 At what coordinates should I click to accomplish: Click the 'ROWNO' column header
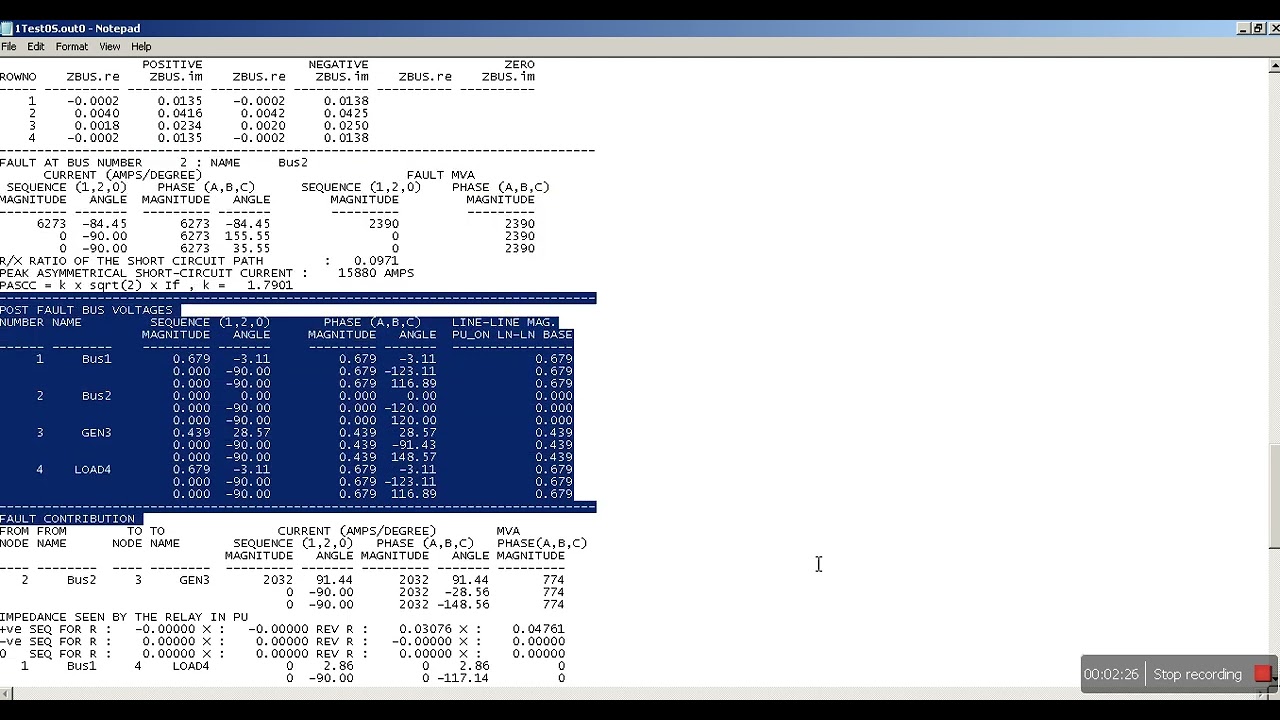(18, 76)
